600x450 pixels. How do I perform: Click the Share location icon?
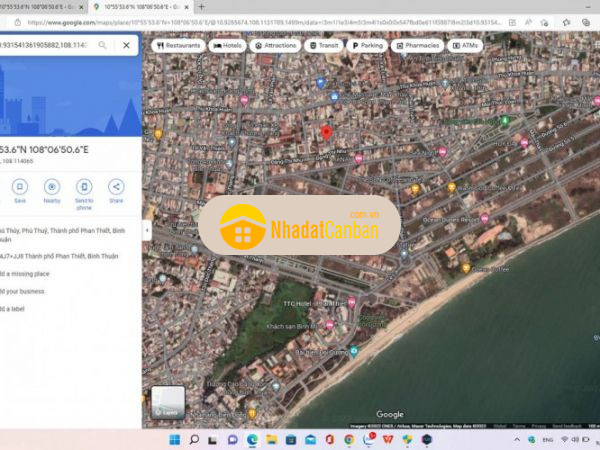tap(116, 187)
